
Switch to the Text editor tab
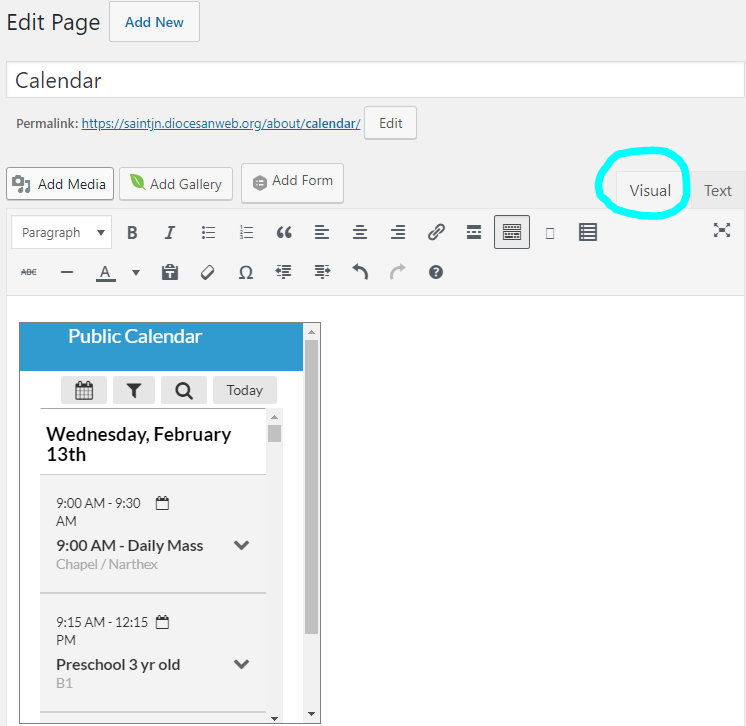click(717, 191)
